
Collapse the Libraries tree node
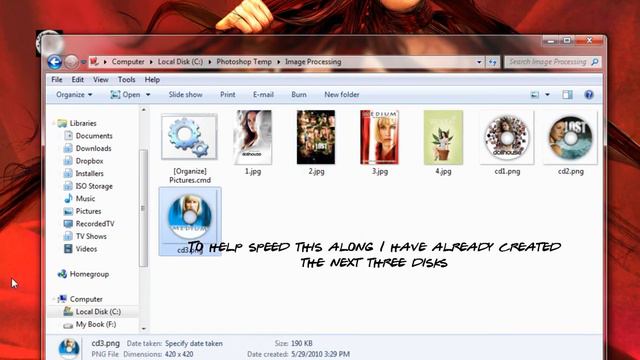coord(53,123)
